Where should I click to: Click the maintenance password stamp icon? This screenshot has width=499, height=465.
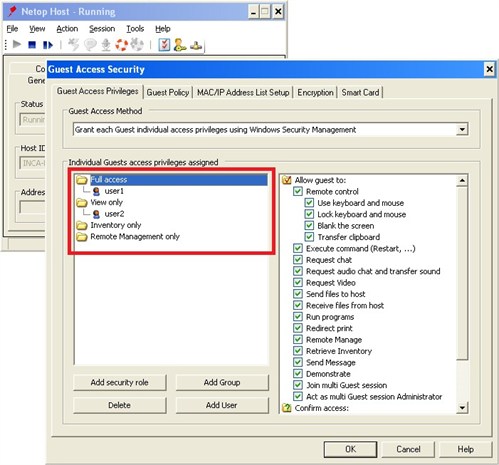pyautogui.click(x=196, y=45)
